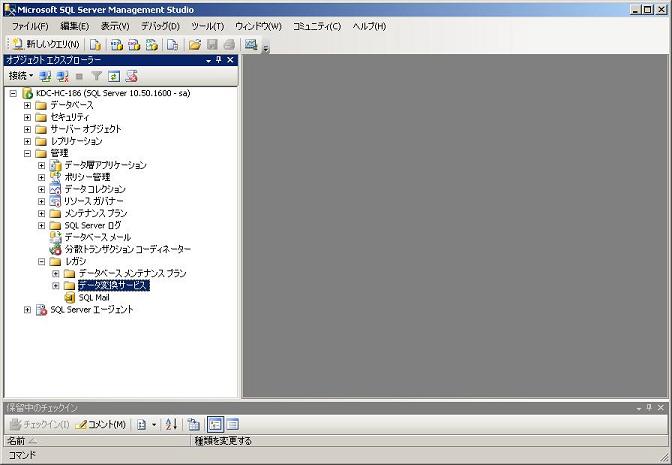Expand the レプリケーション folder
This screenshot has width=672, height=465.
(x=27, y=141)
